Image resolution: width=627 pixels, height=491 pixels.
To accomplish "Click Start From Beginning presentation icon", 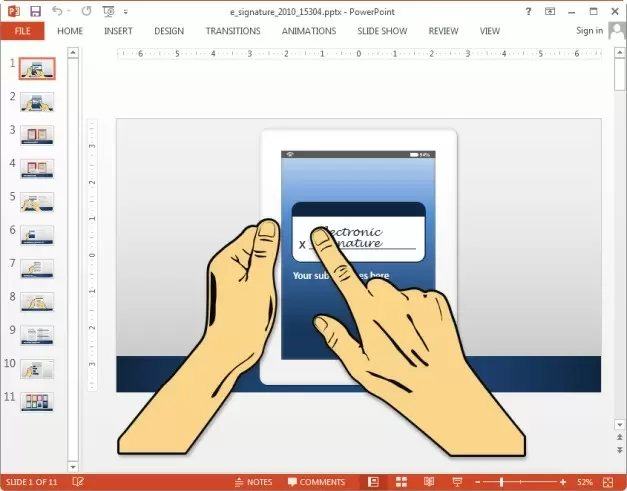I will (x=107, y=11).
